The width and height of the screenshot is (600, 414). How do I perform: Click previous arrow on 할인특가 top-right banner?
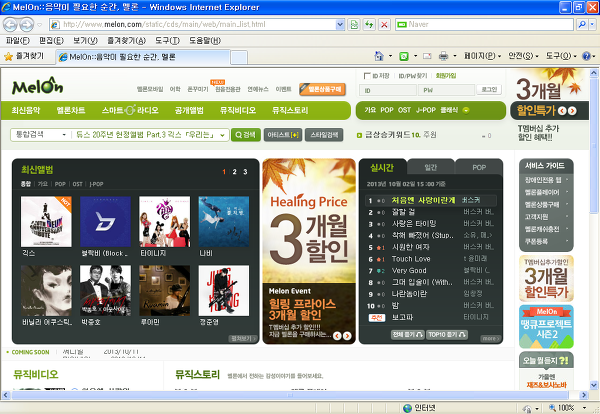[x=562, y=111]
